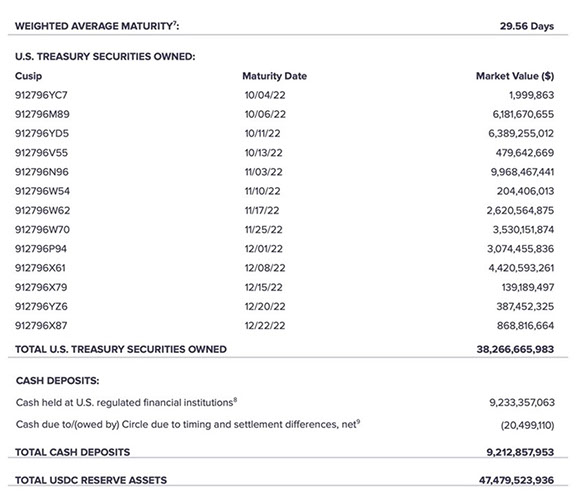
Task: Select the (20,499,110) settlement amount
Action: pyautogui.click(x=527, y=425)
